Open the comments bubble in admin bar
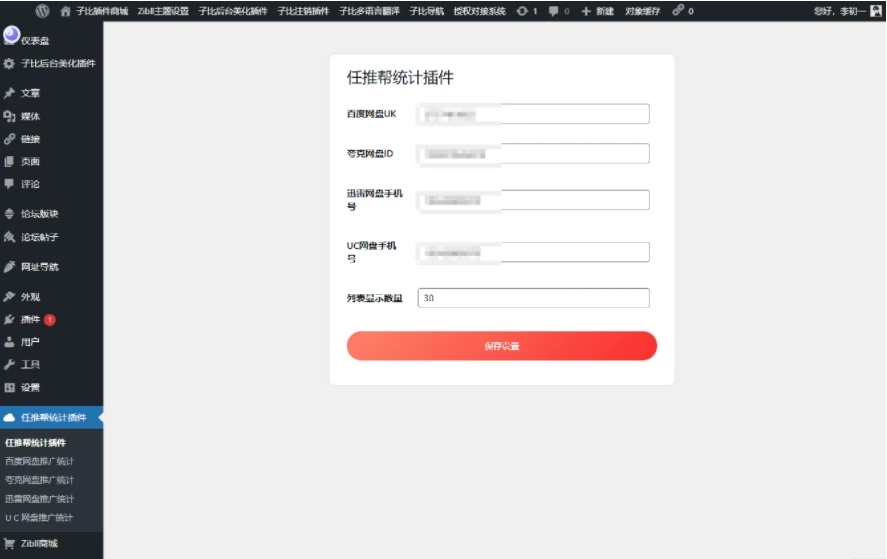The image size is (887, 559). [558, 11]
